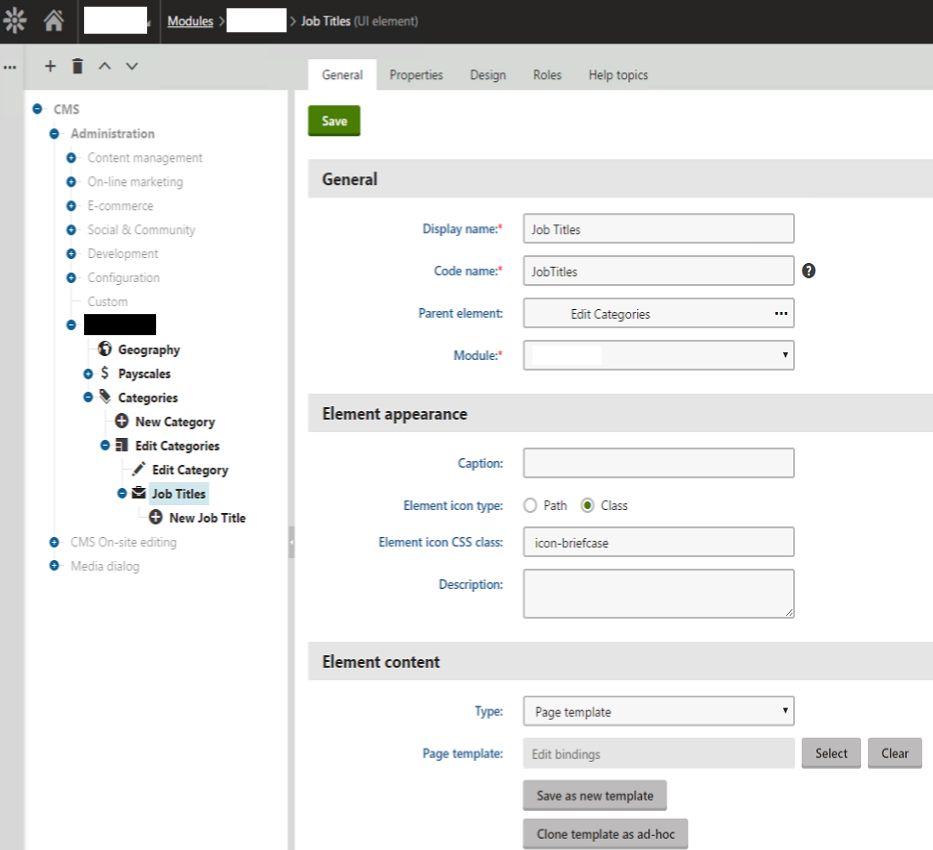Click the Description text area
The width and height of the screenshot is (933, 850).
[x=659, y=594]
